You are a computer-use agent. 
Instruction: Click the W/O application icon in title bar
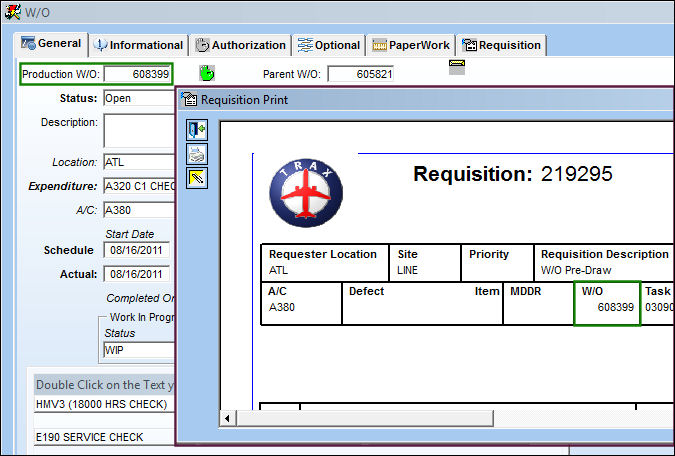tap(12, 12)
